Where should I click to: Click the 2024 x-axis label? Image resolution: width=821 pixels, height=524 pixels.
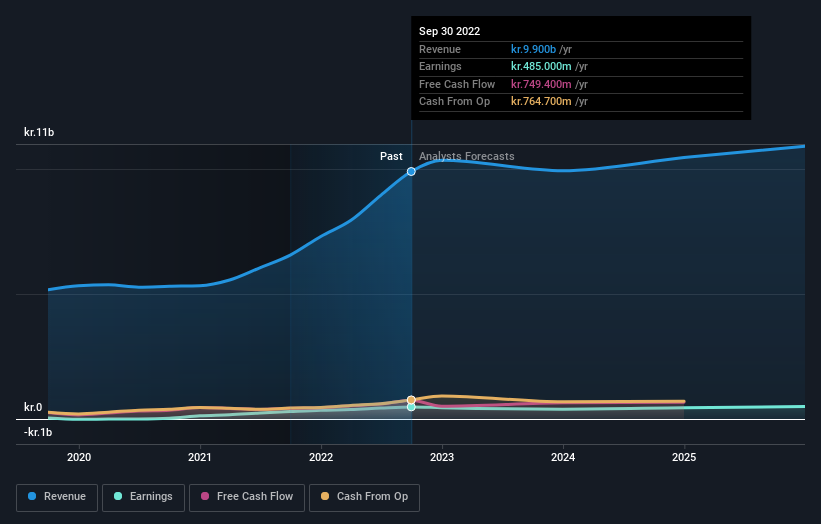pyautogui.click(x=563, y=458)
